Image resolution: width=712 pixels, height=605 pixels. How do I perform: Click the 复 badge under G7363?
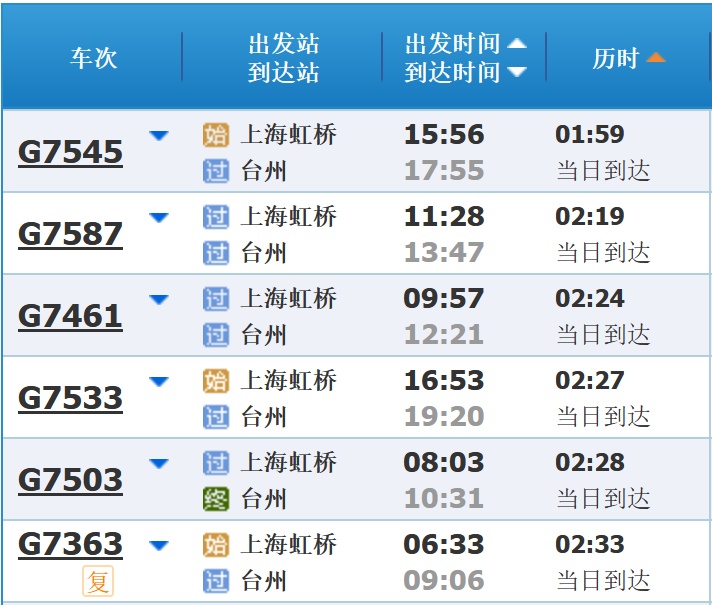(98, 581)
